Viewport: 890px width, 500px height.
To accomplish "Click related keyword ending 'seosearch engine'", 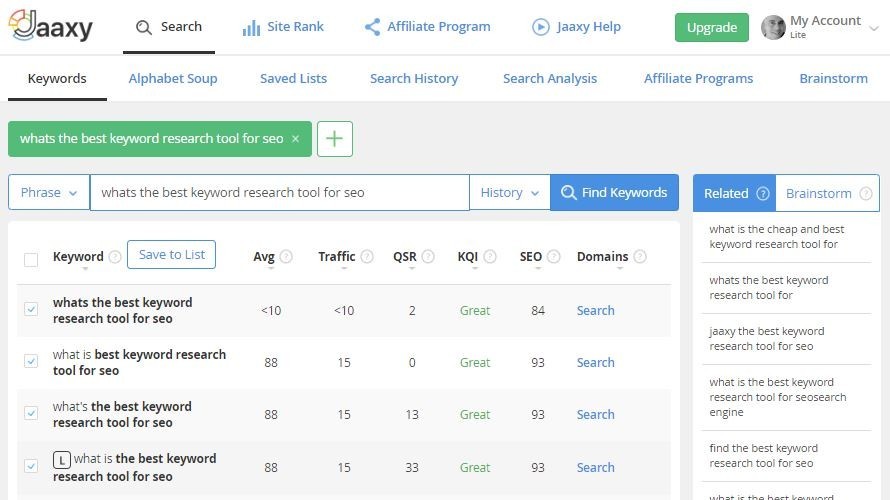I will (778, 397).
